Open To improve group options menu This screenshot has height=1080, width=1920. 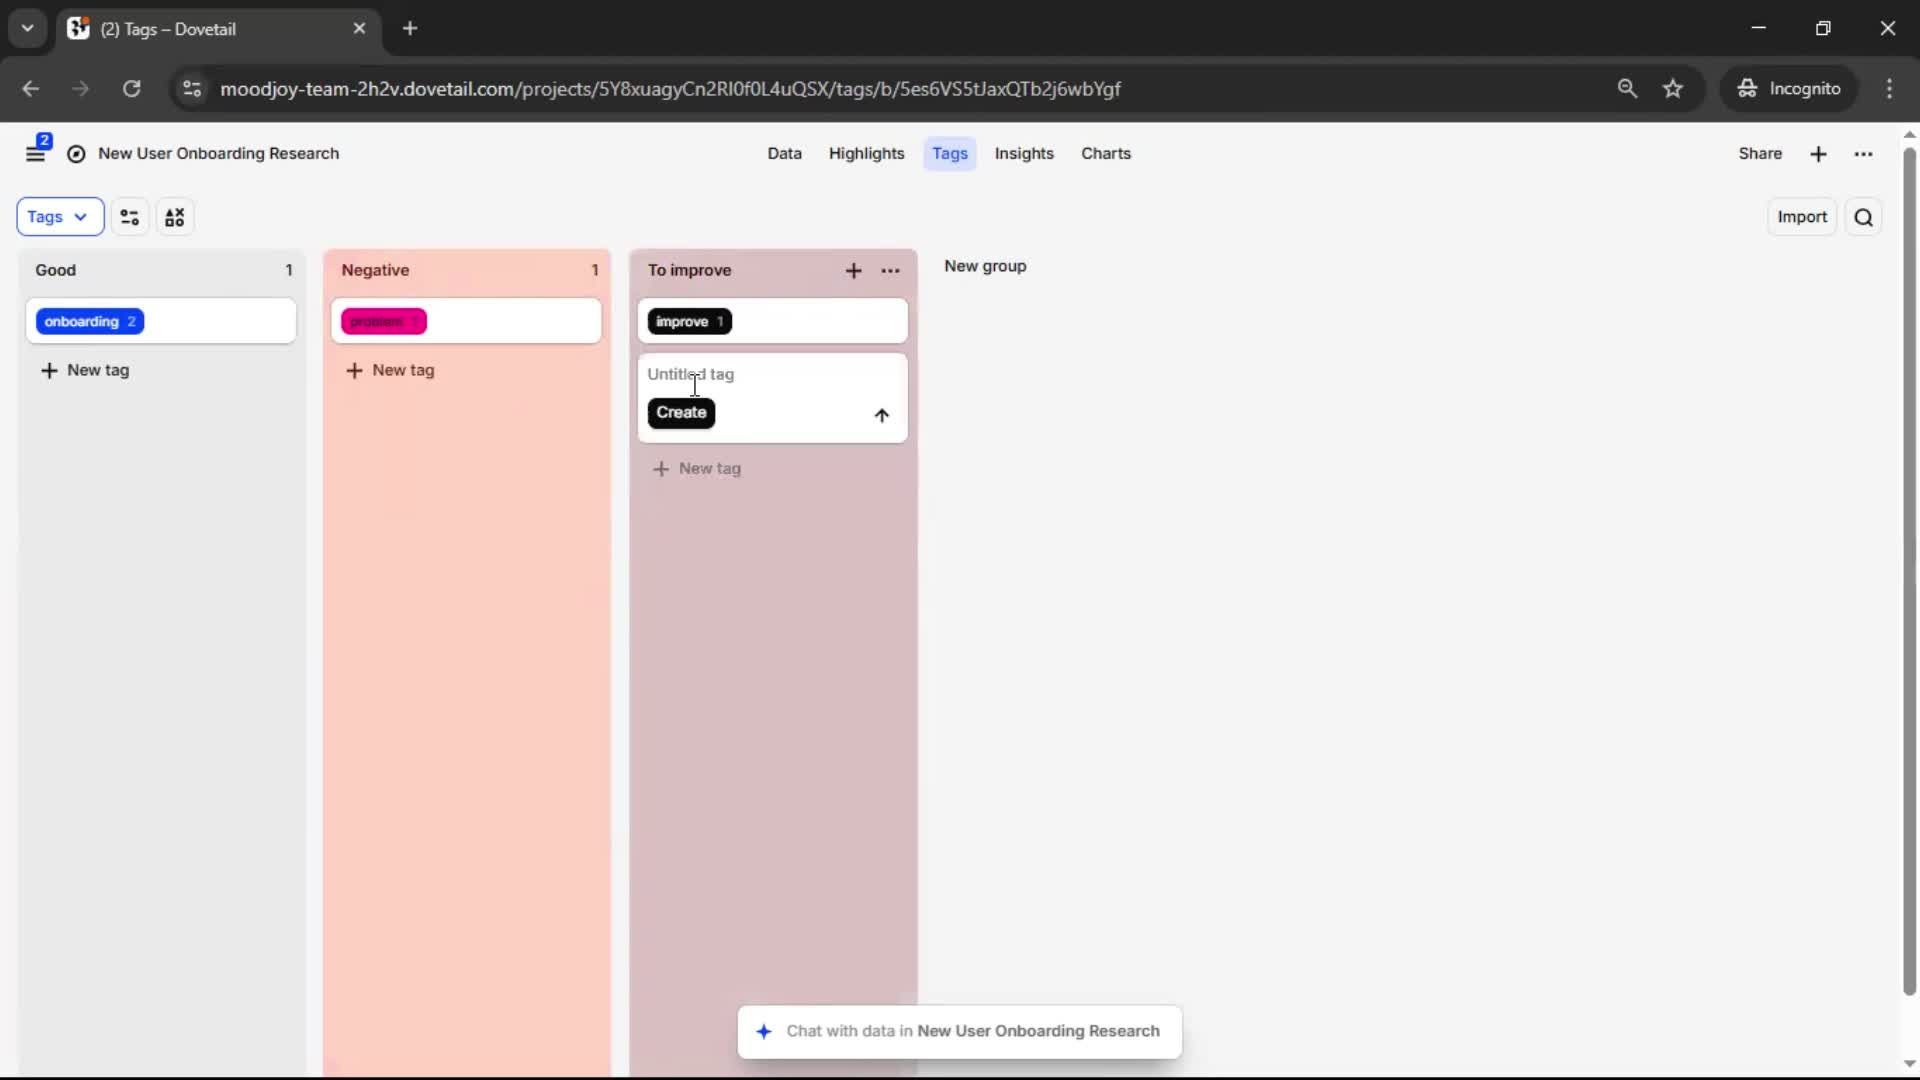click(x=890, y=271)
